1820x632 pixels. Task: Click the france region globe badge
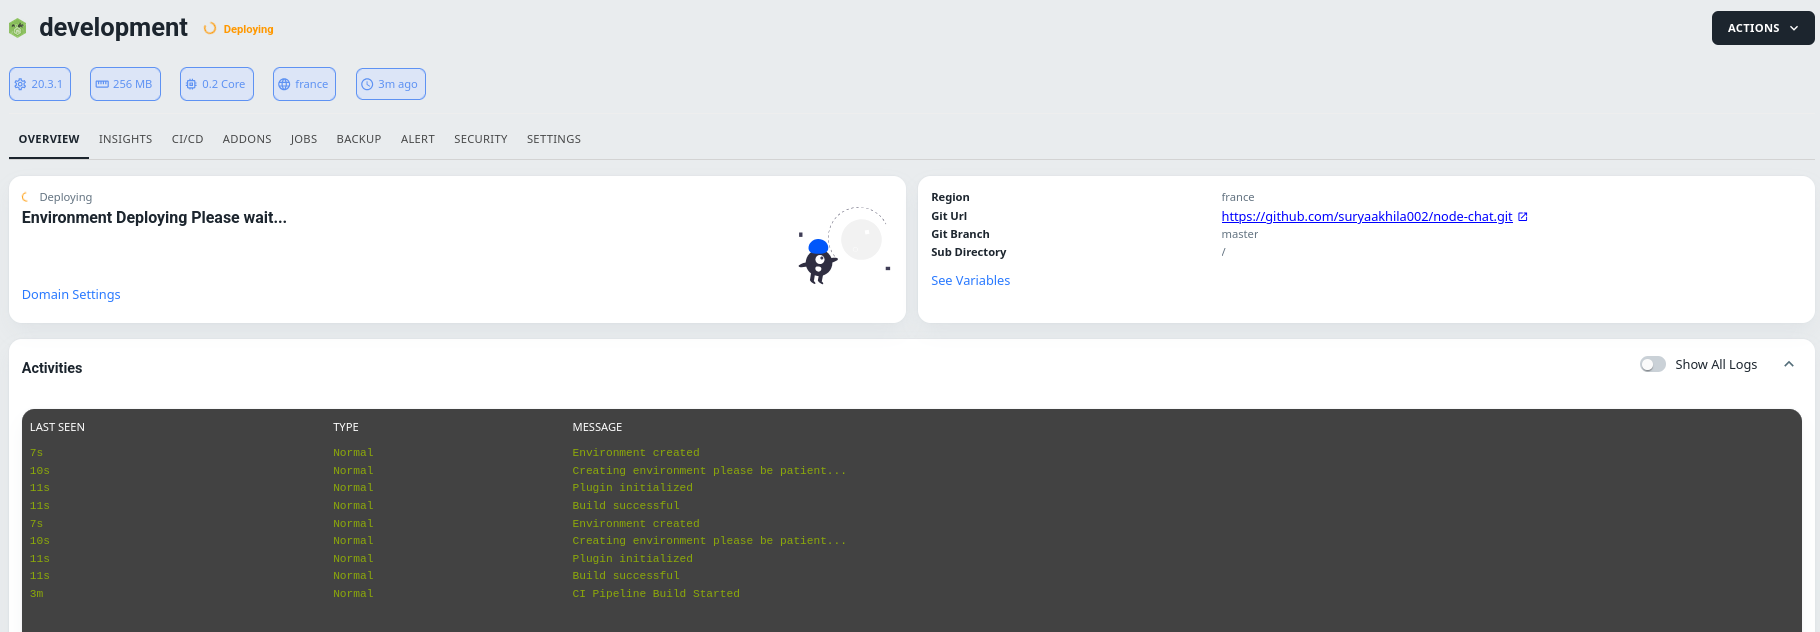(304, 84)
